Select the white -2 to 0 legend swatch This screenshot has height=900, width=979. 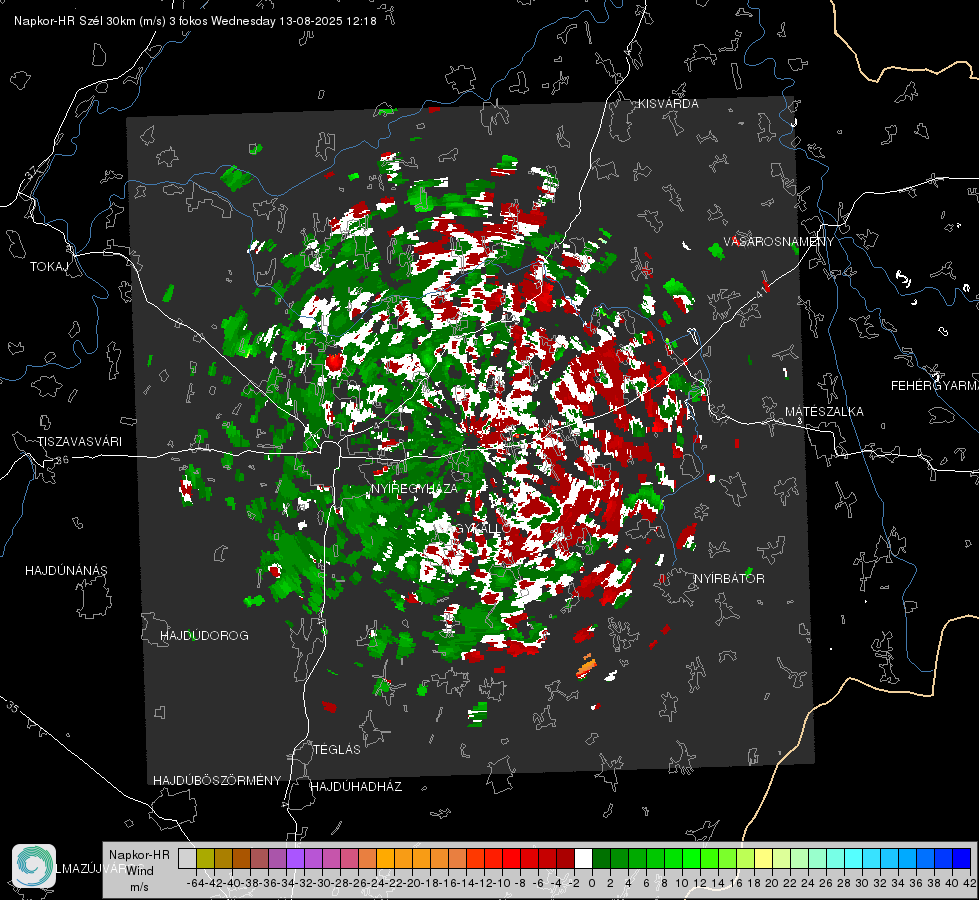[x=583, y=859]
